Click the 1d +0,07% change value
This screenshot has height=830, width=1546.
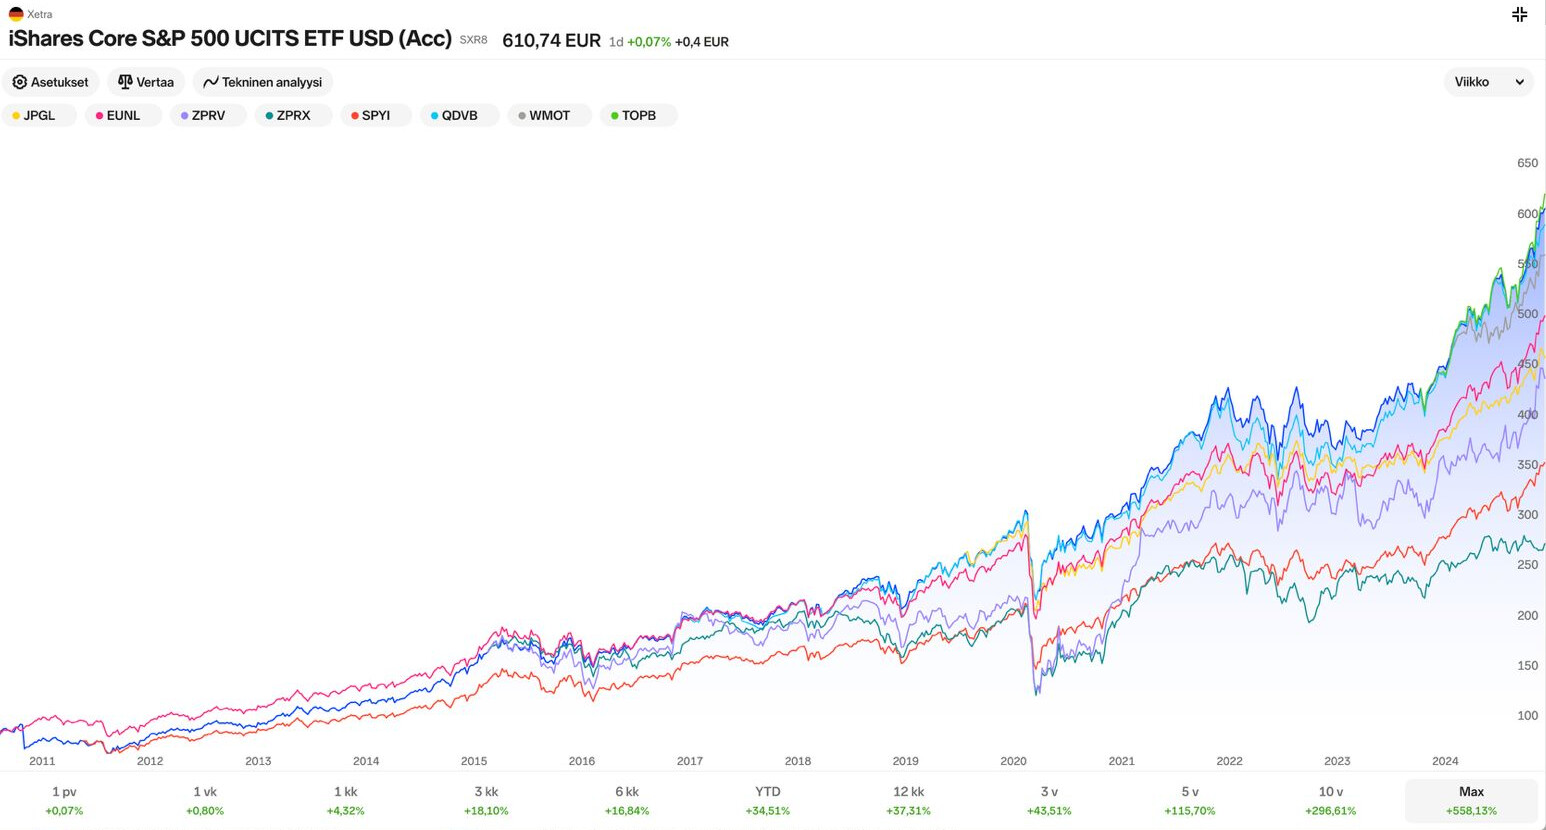[x=640, y=42]
